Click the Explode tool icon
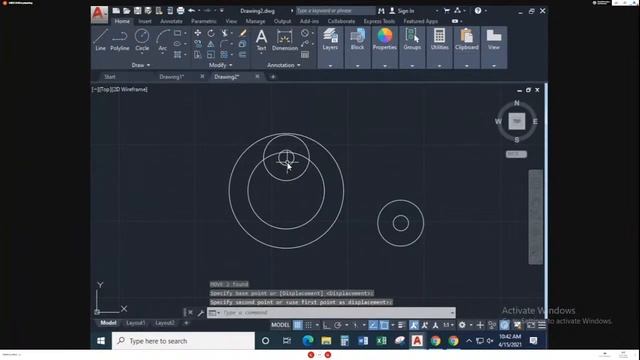This screenshot has width=640, height=360. click(242, 44)
